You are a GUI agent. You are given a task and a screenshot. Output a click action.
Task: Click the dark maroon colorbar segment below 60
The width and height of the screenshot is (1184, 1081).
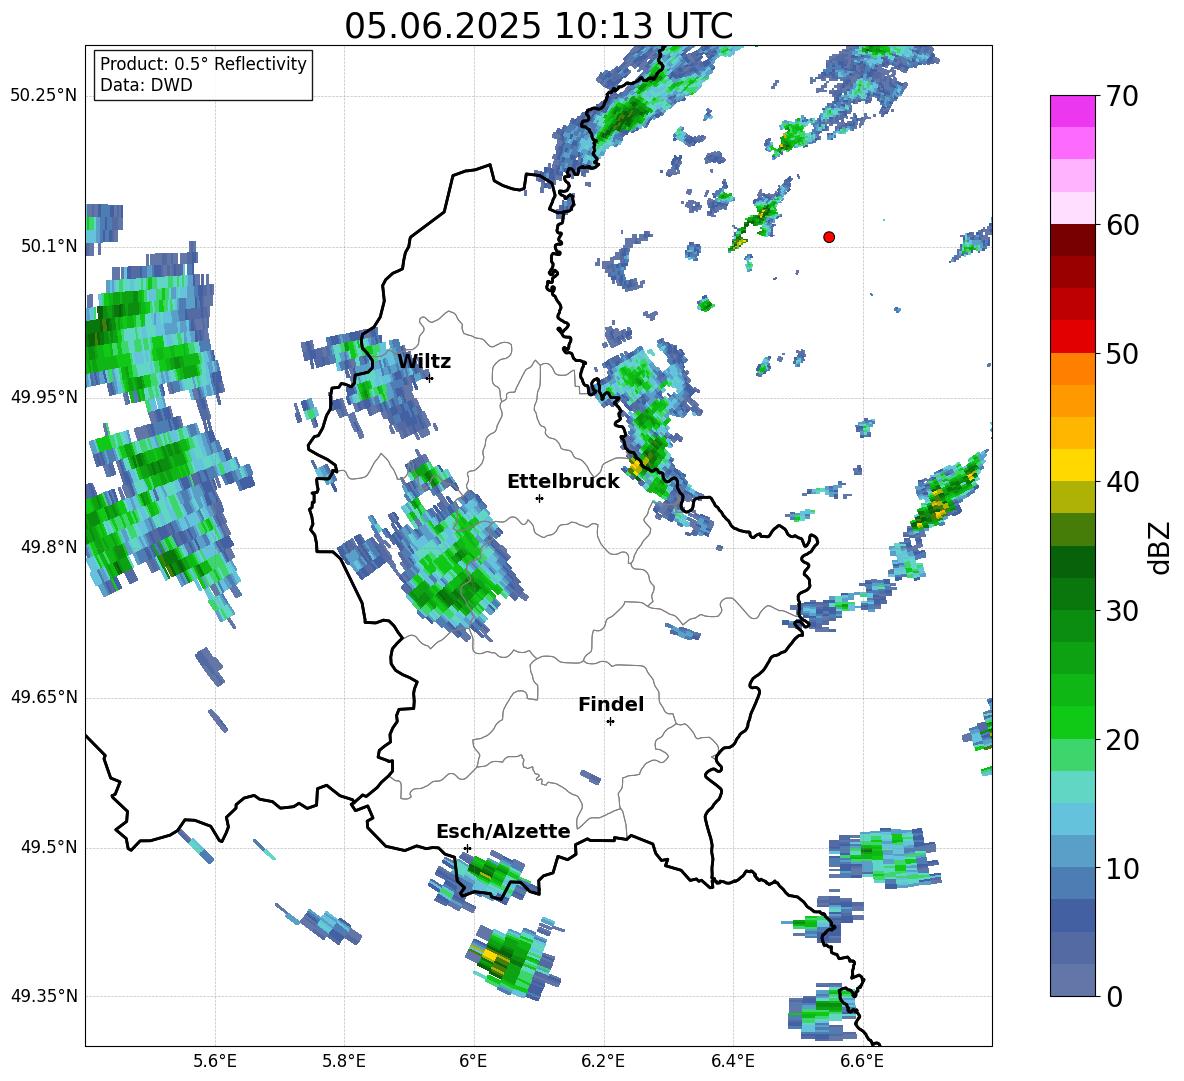pos(1072,240)
